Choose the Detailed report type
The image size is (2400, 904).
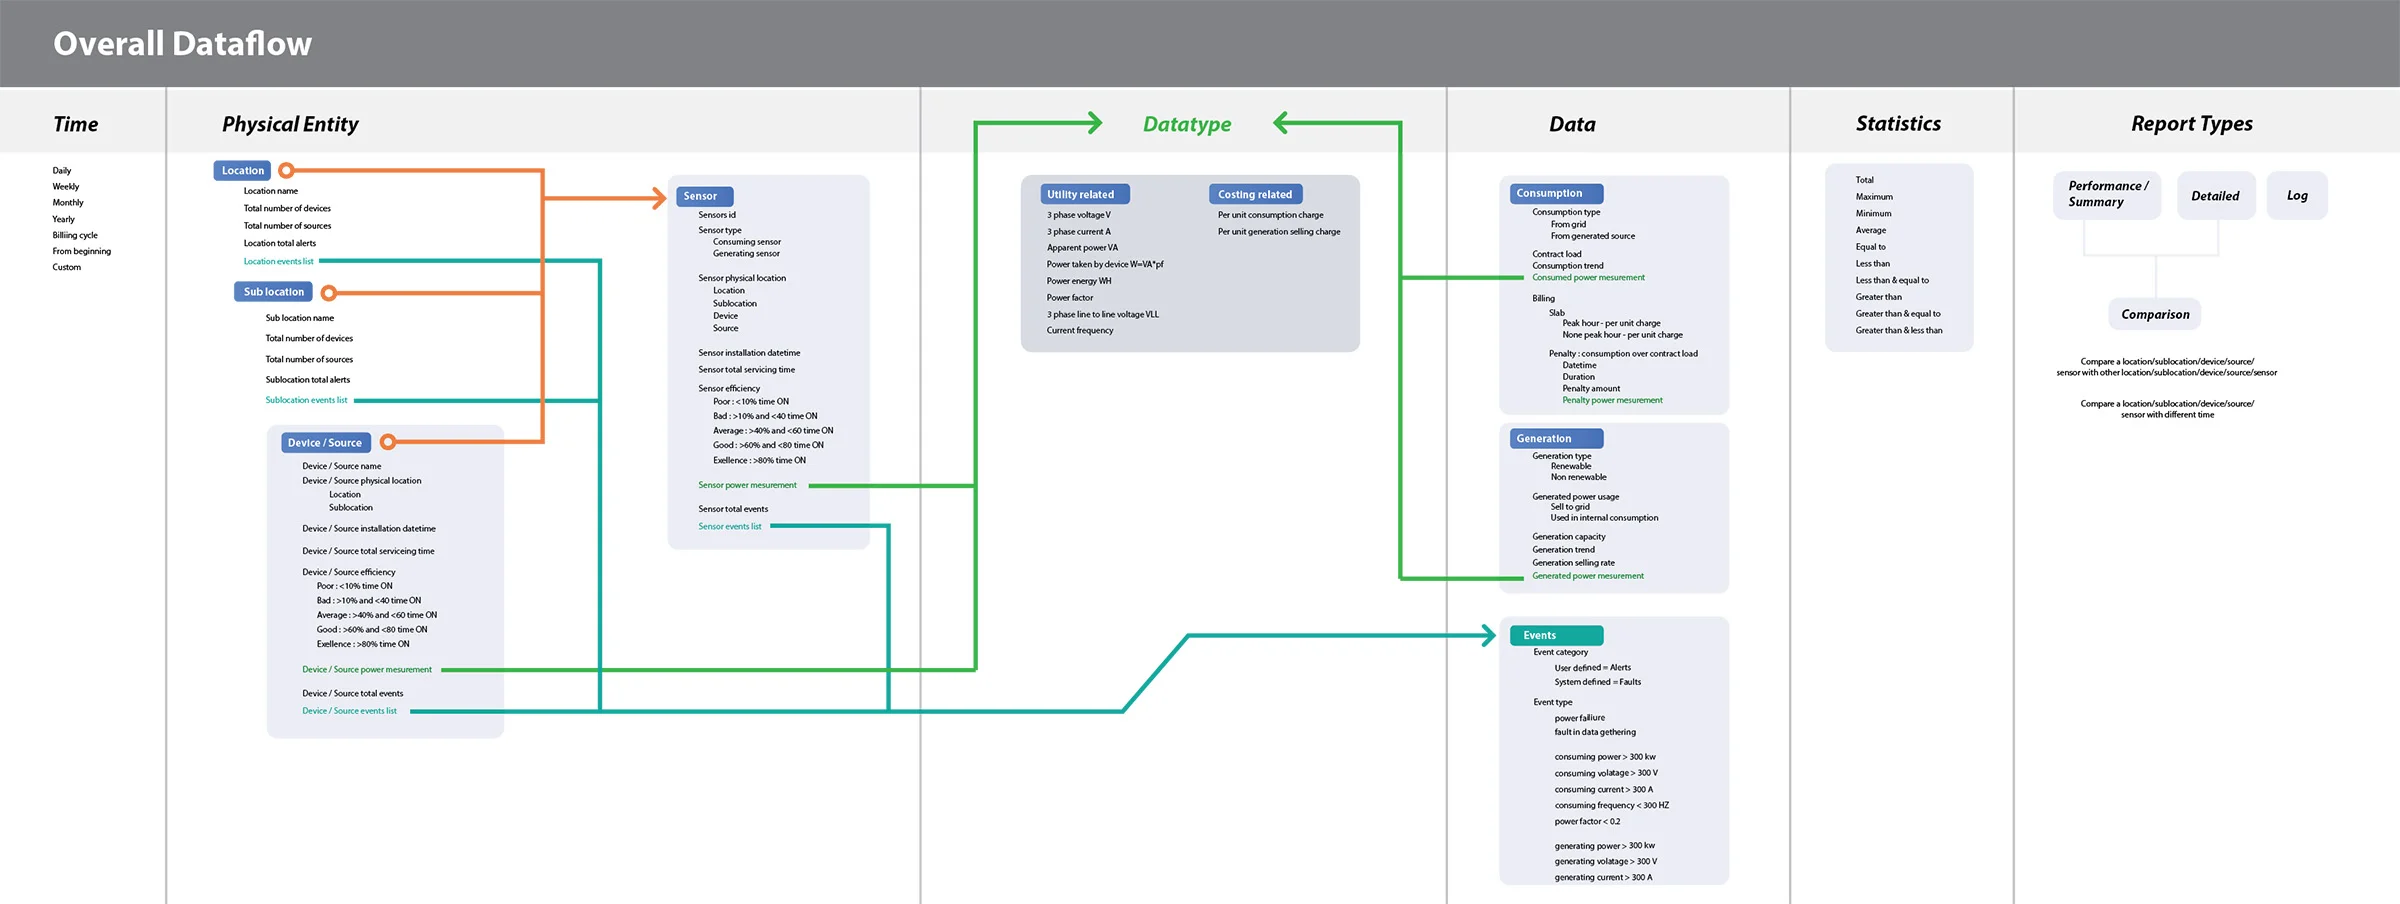[x=2216, y=196]
